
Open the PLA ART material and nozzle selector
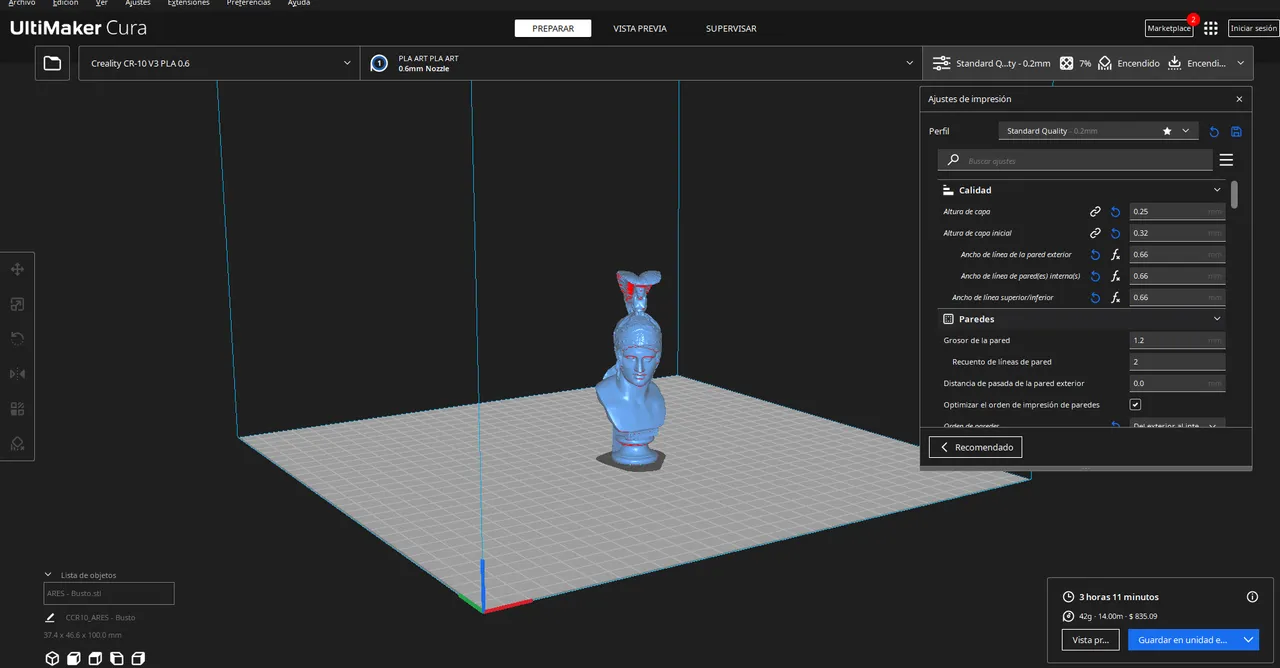[x=641, y=63]
